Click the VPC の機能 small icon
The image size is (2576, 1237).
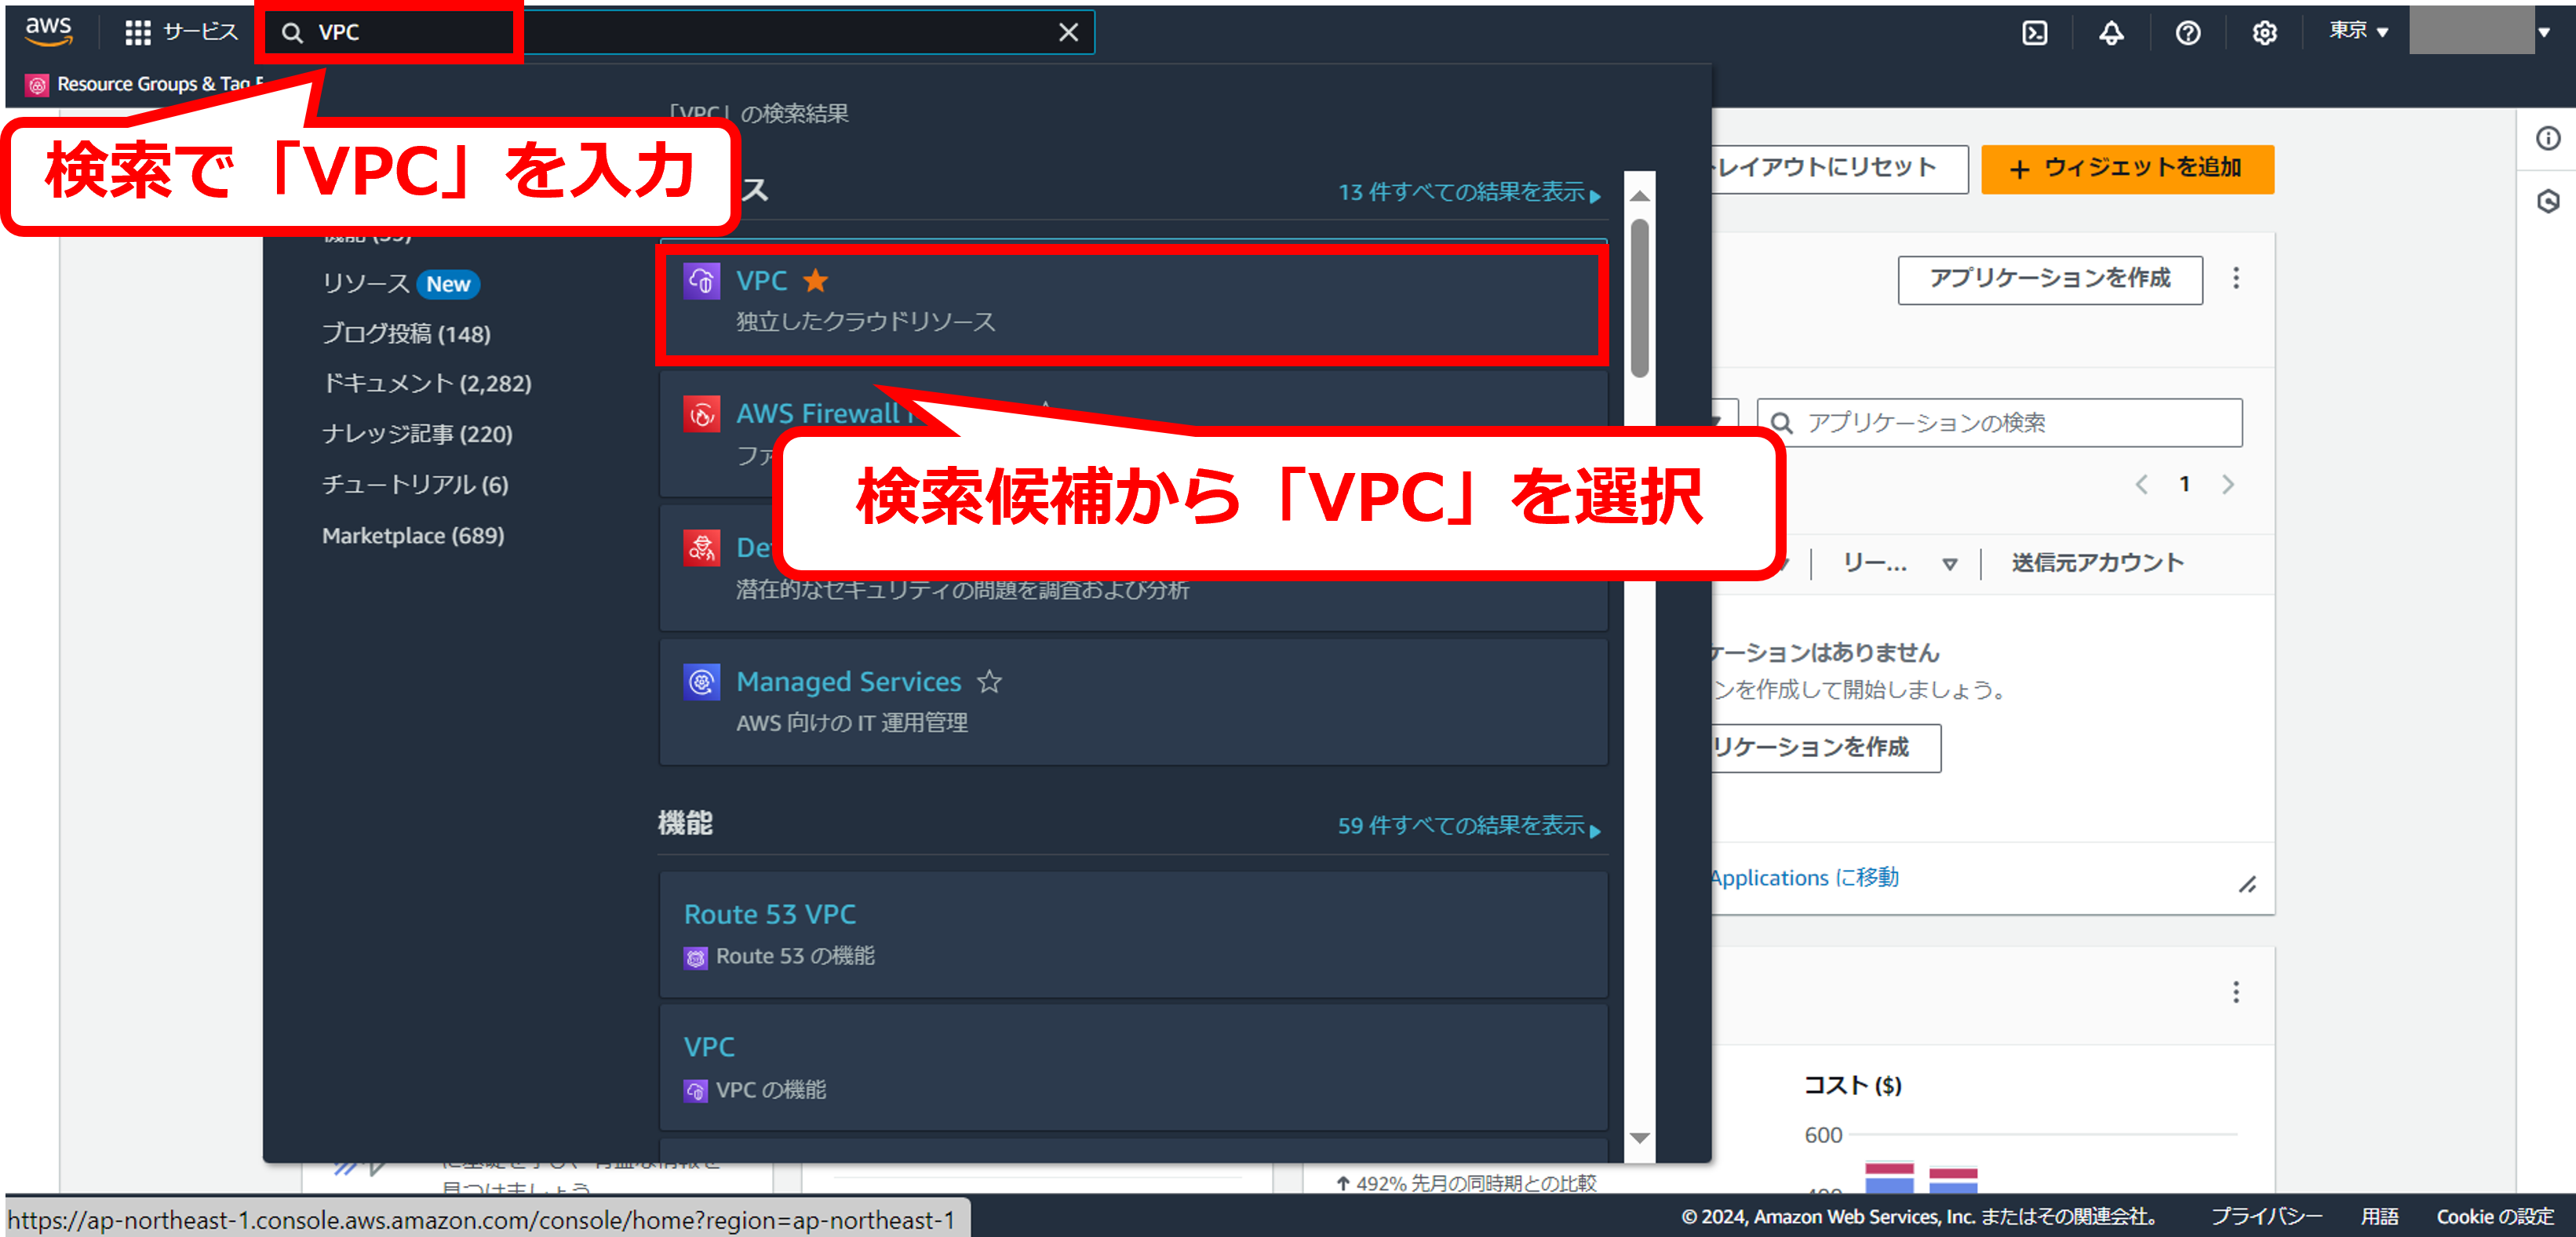[695, 1091]
